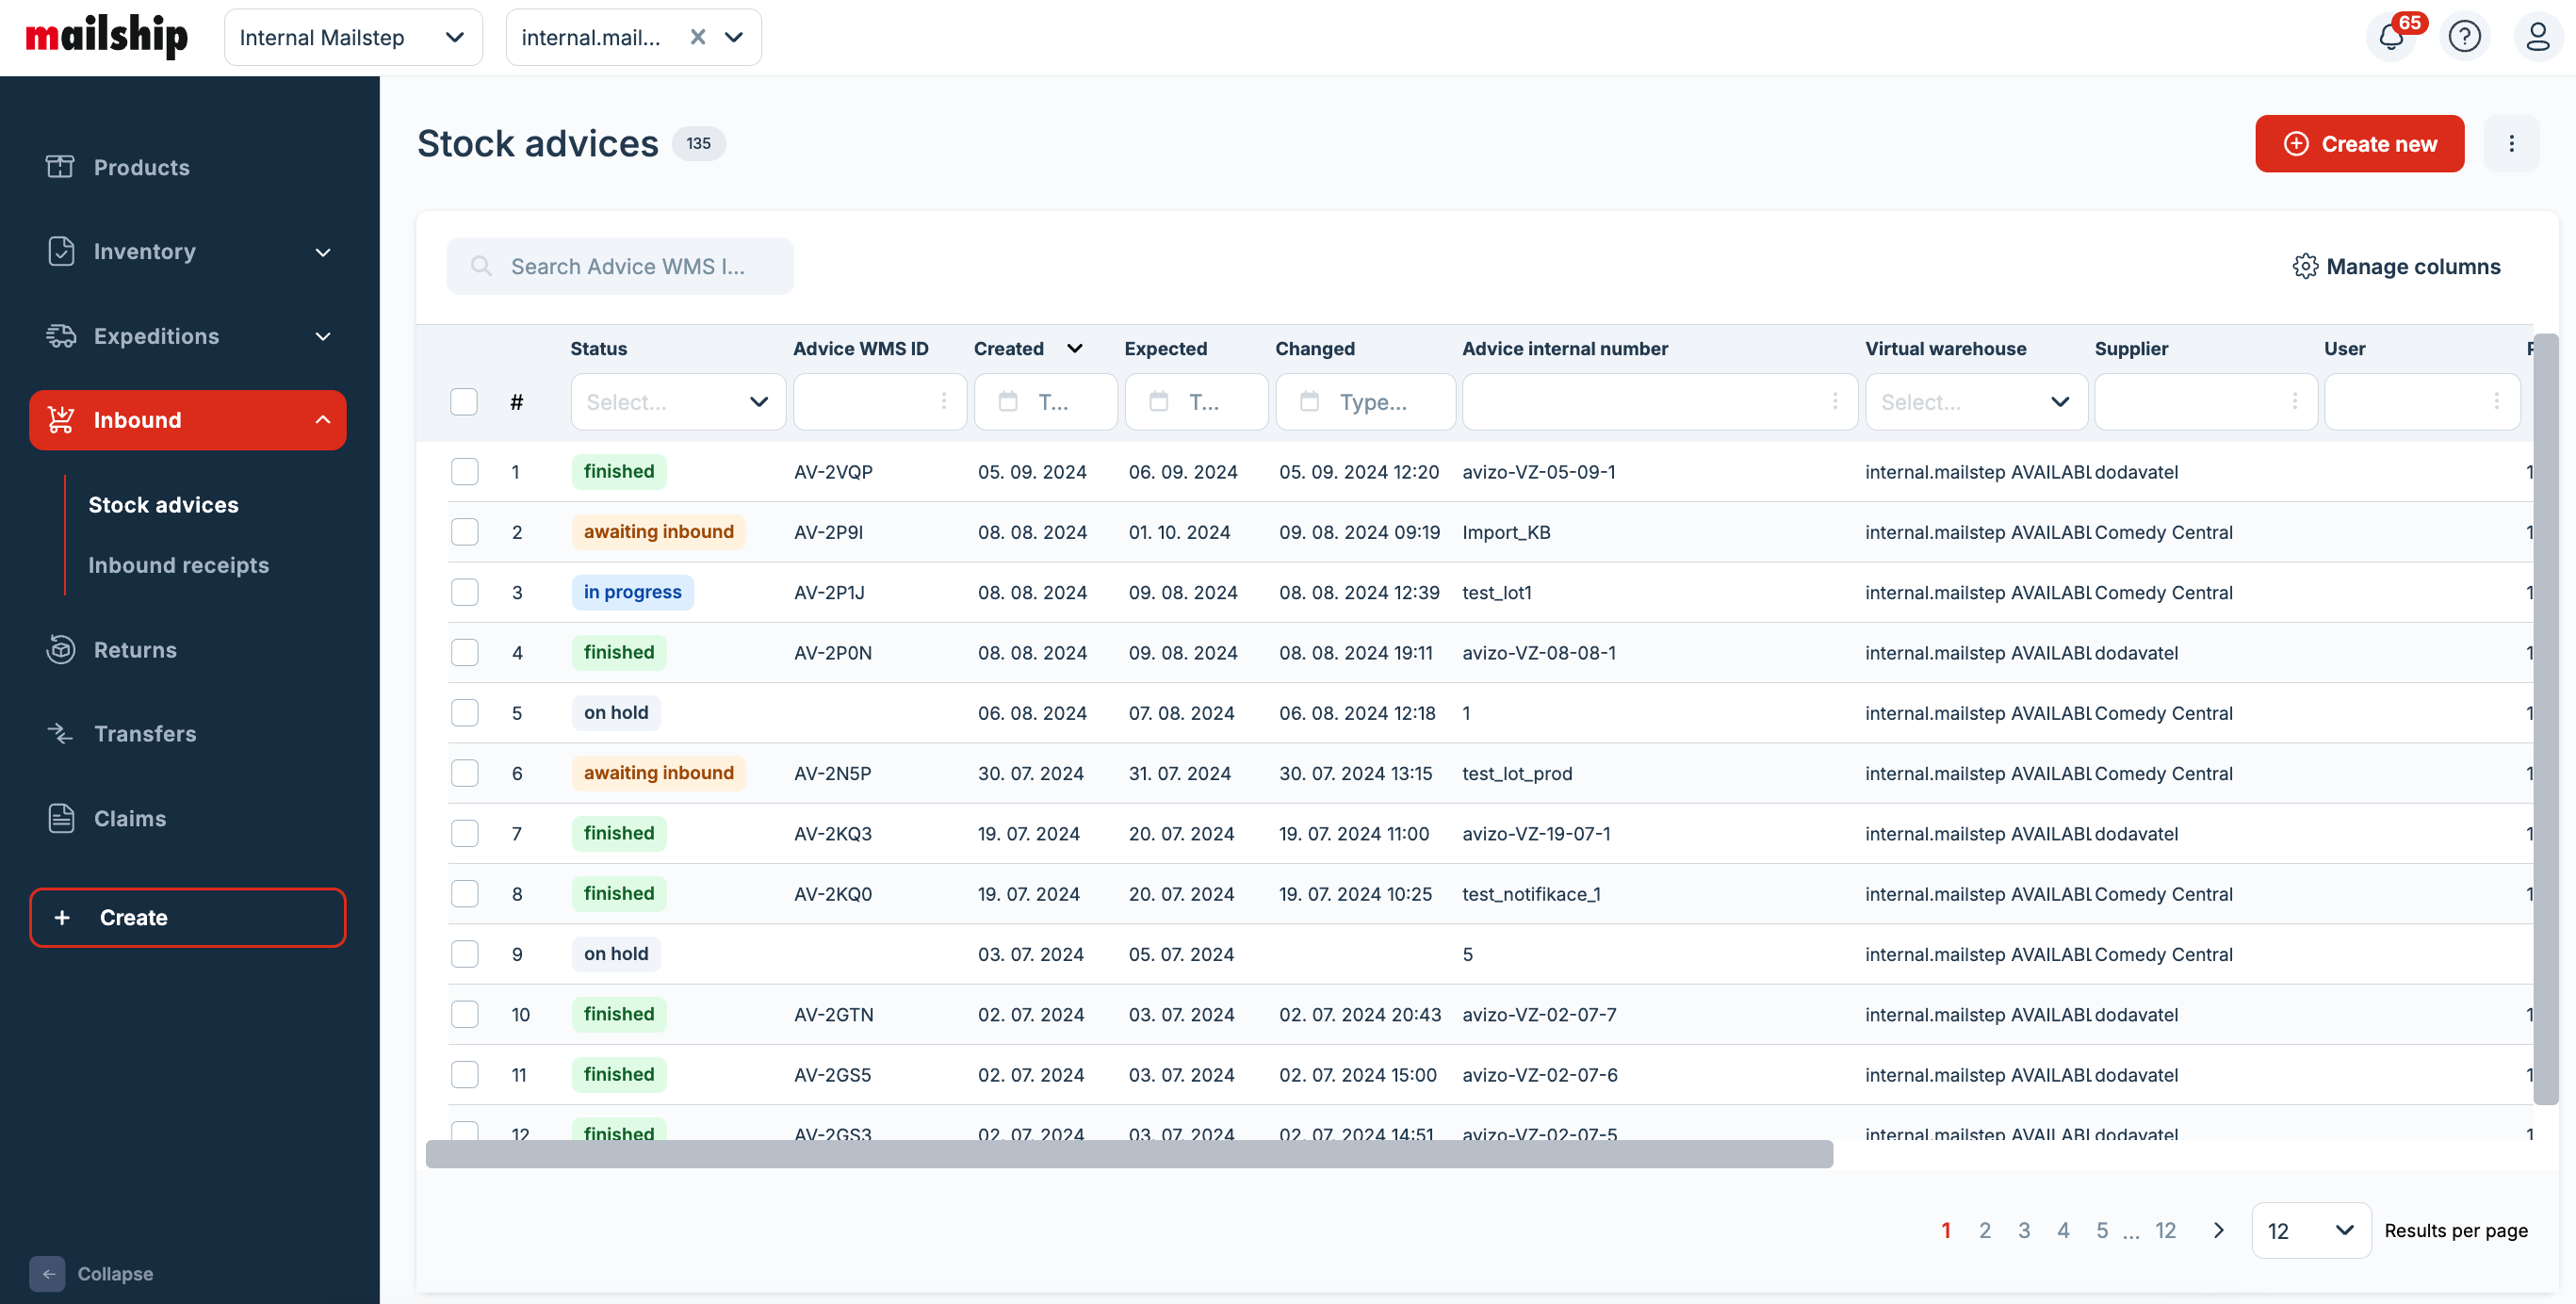2576x1304 pixels.
Task: Tick the checkbox for row 3
Action: click(464, 592)
